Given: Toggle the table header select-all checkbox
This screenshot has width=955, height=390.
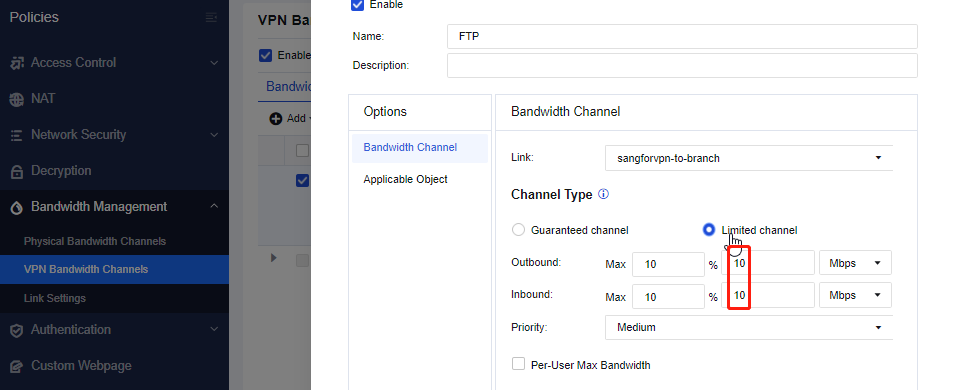Looking at the screenshot, I should pyautogui.click(x=302, y=151).
